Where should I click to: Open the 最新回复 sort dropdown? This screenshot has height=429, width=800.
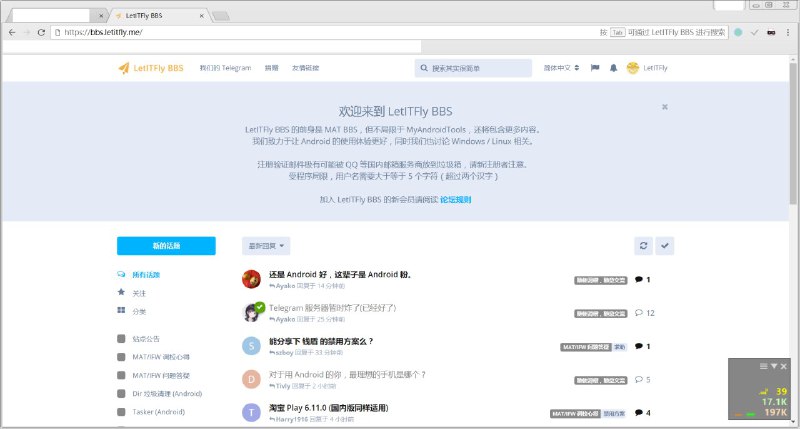266,246
